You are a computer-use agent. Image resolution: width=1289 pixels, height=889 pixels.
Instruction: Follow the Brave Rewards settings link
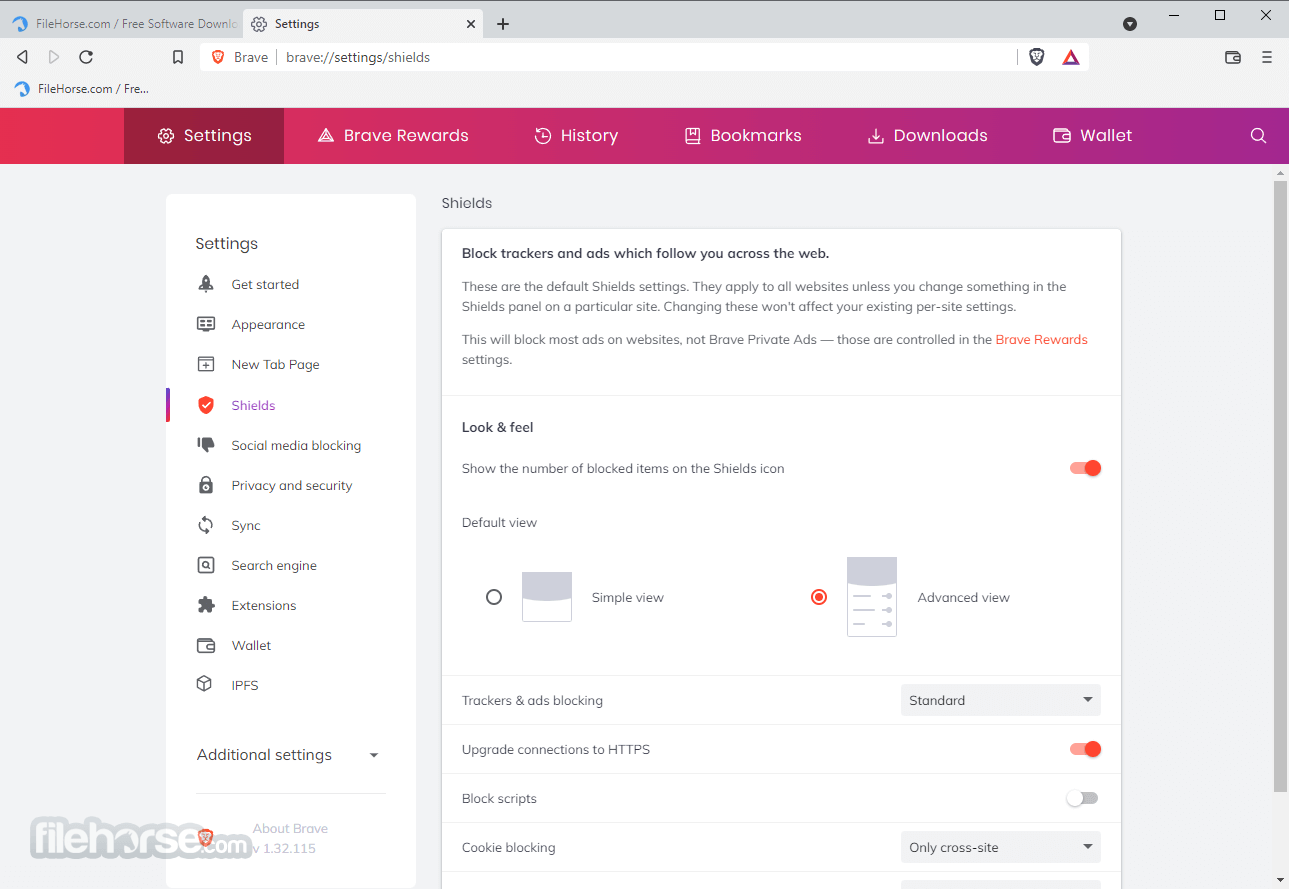pos(1041,339)
